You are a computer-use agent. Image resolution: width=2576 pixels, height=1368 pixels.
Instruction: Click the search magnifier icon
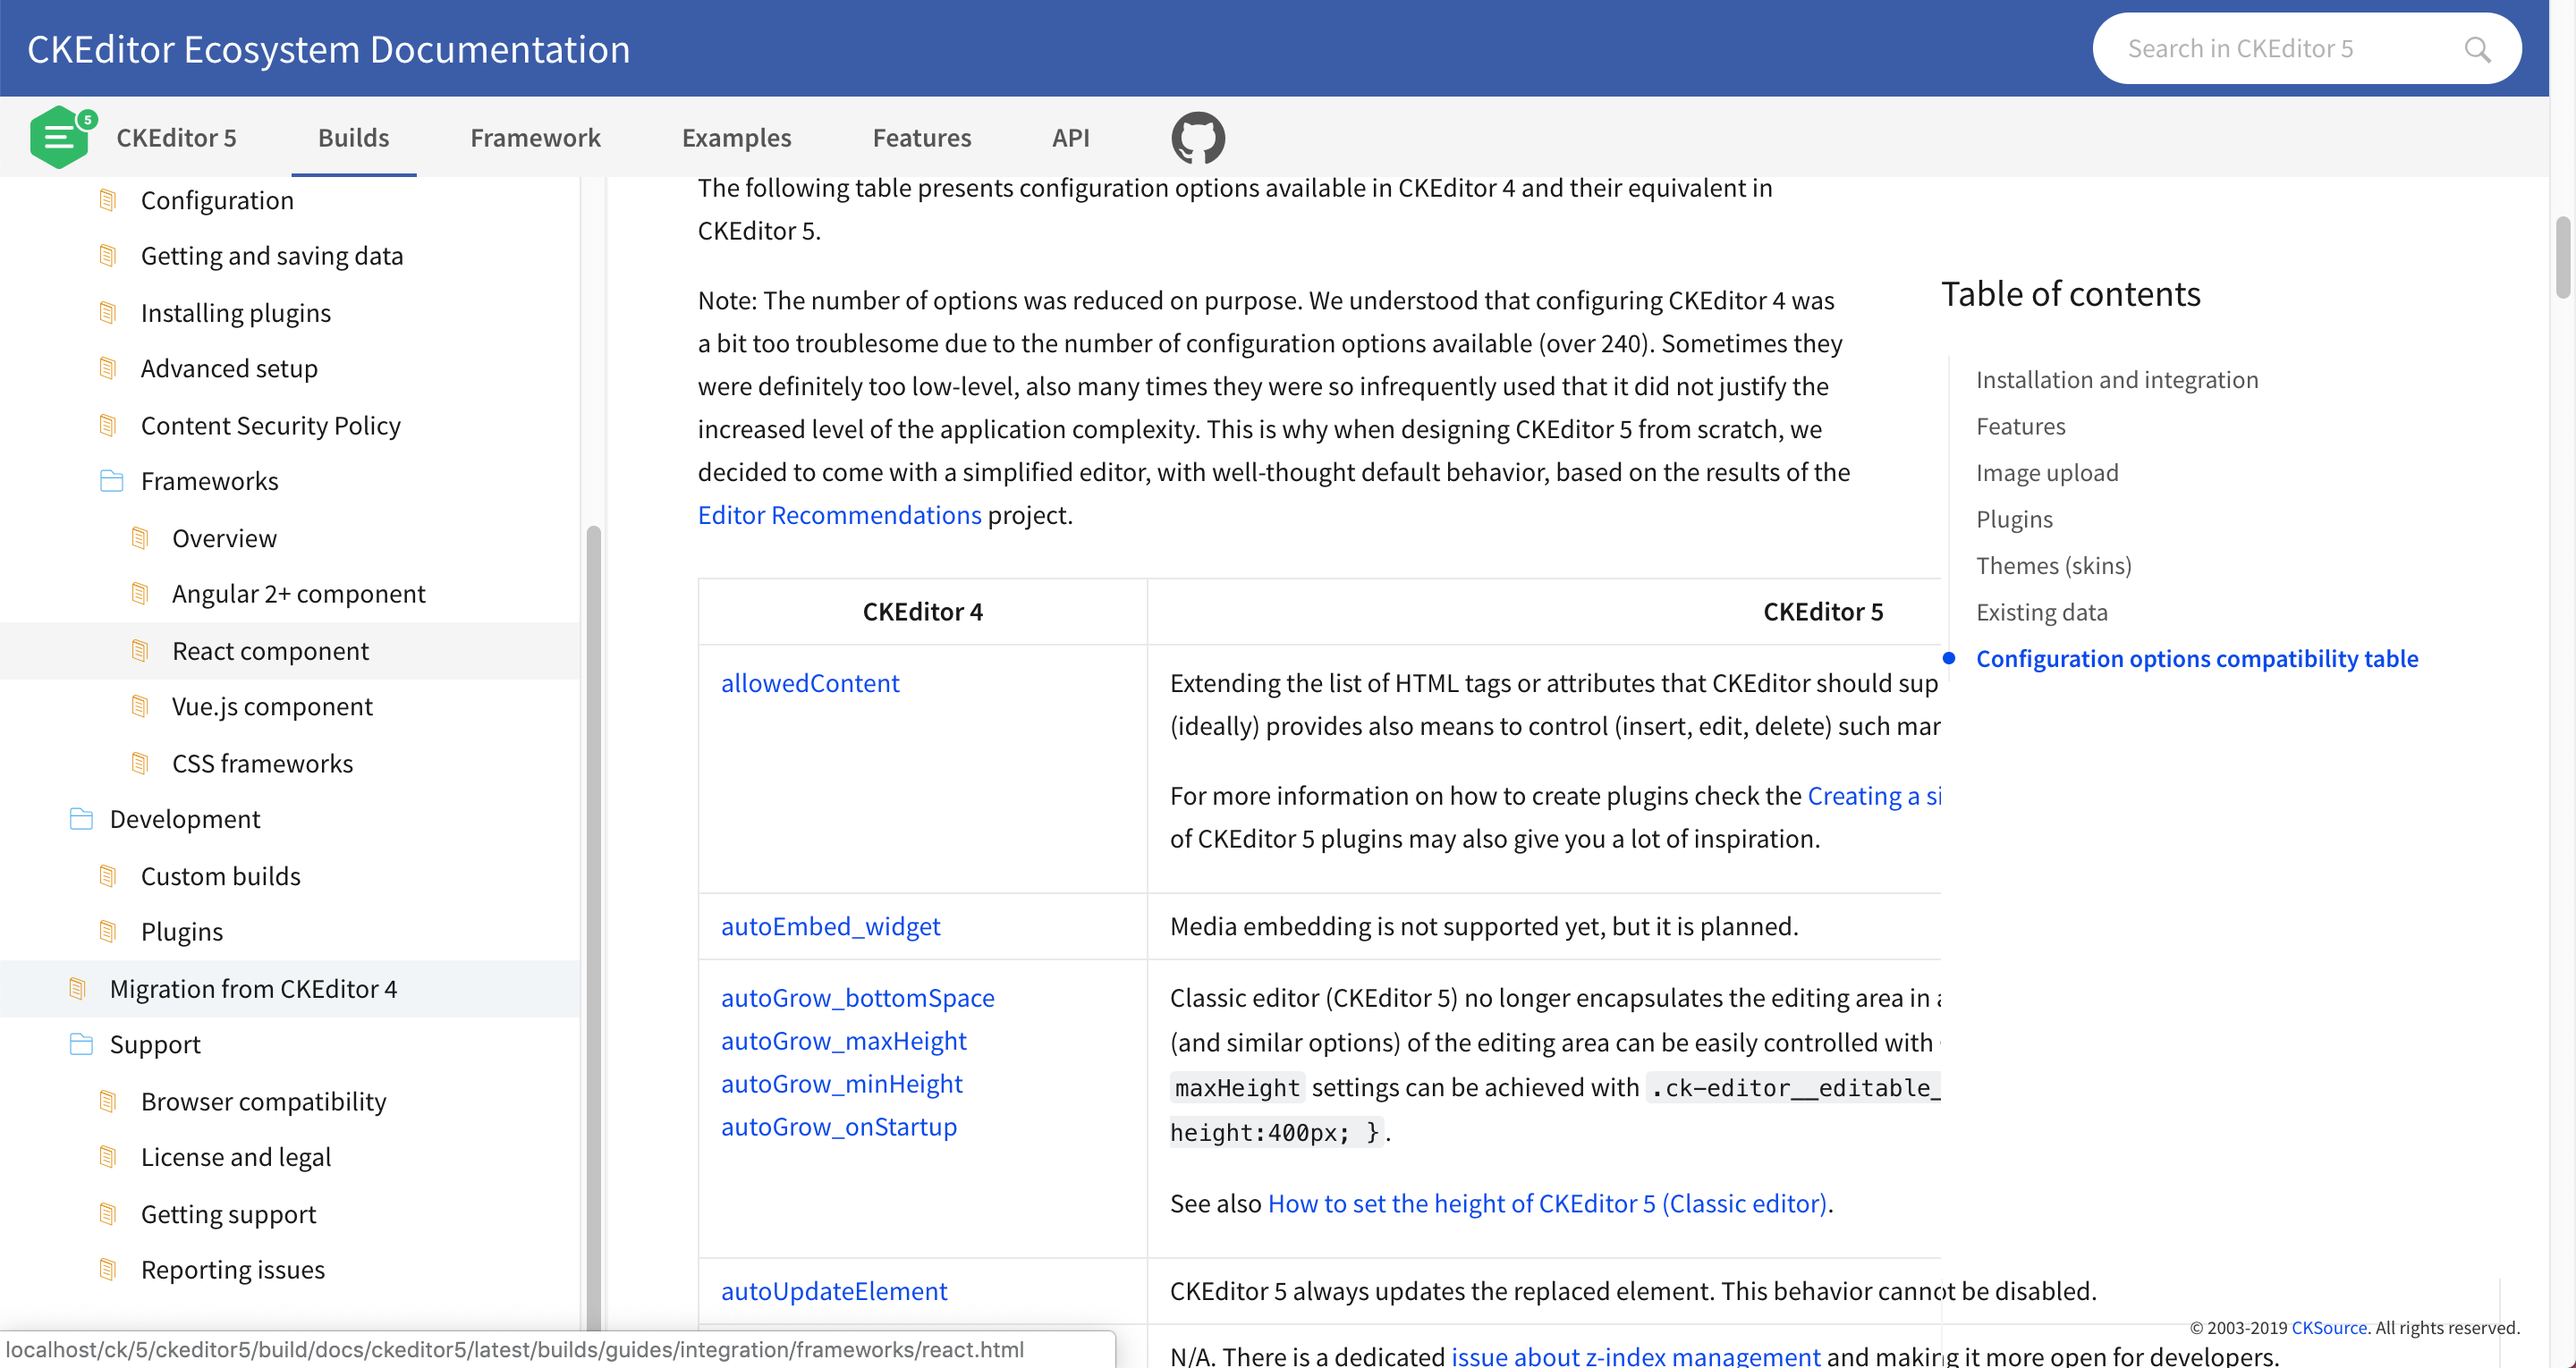pos(2478,48)
